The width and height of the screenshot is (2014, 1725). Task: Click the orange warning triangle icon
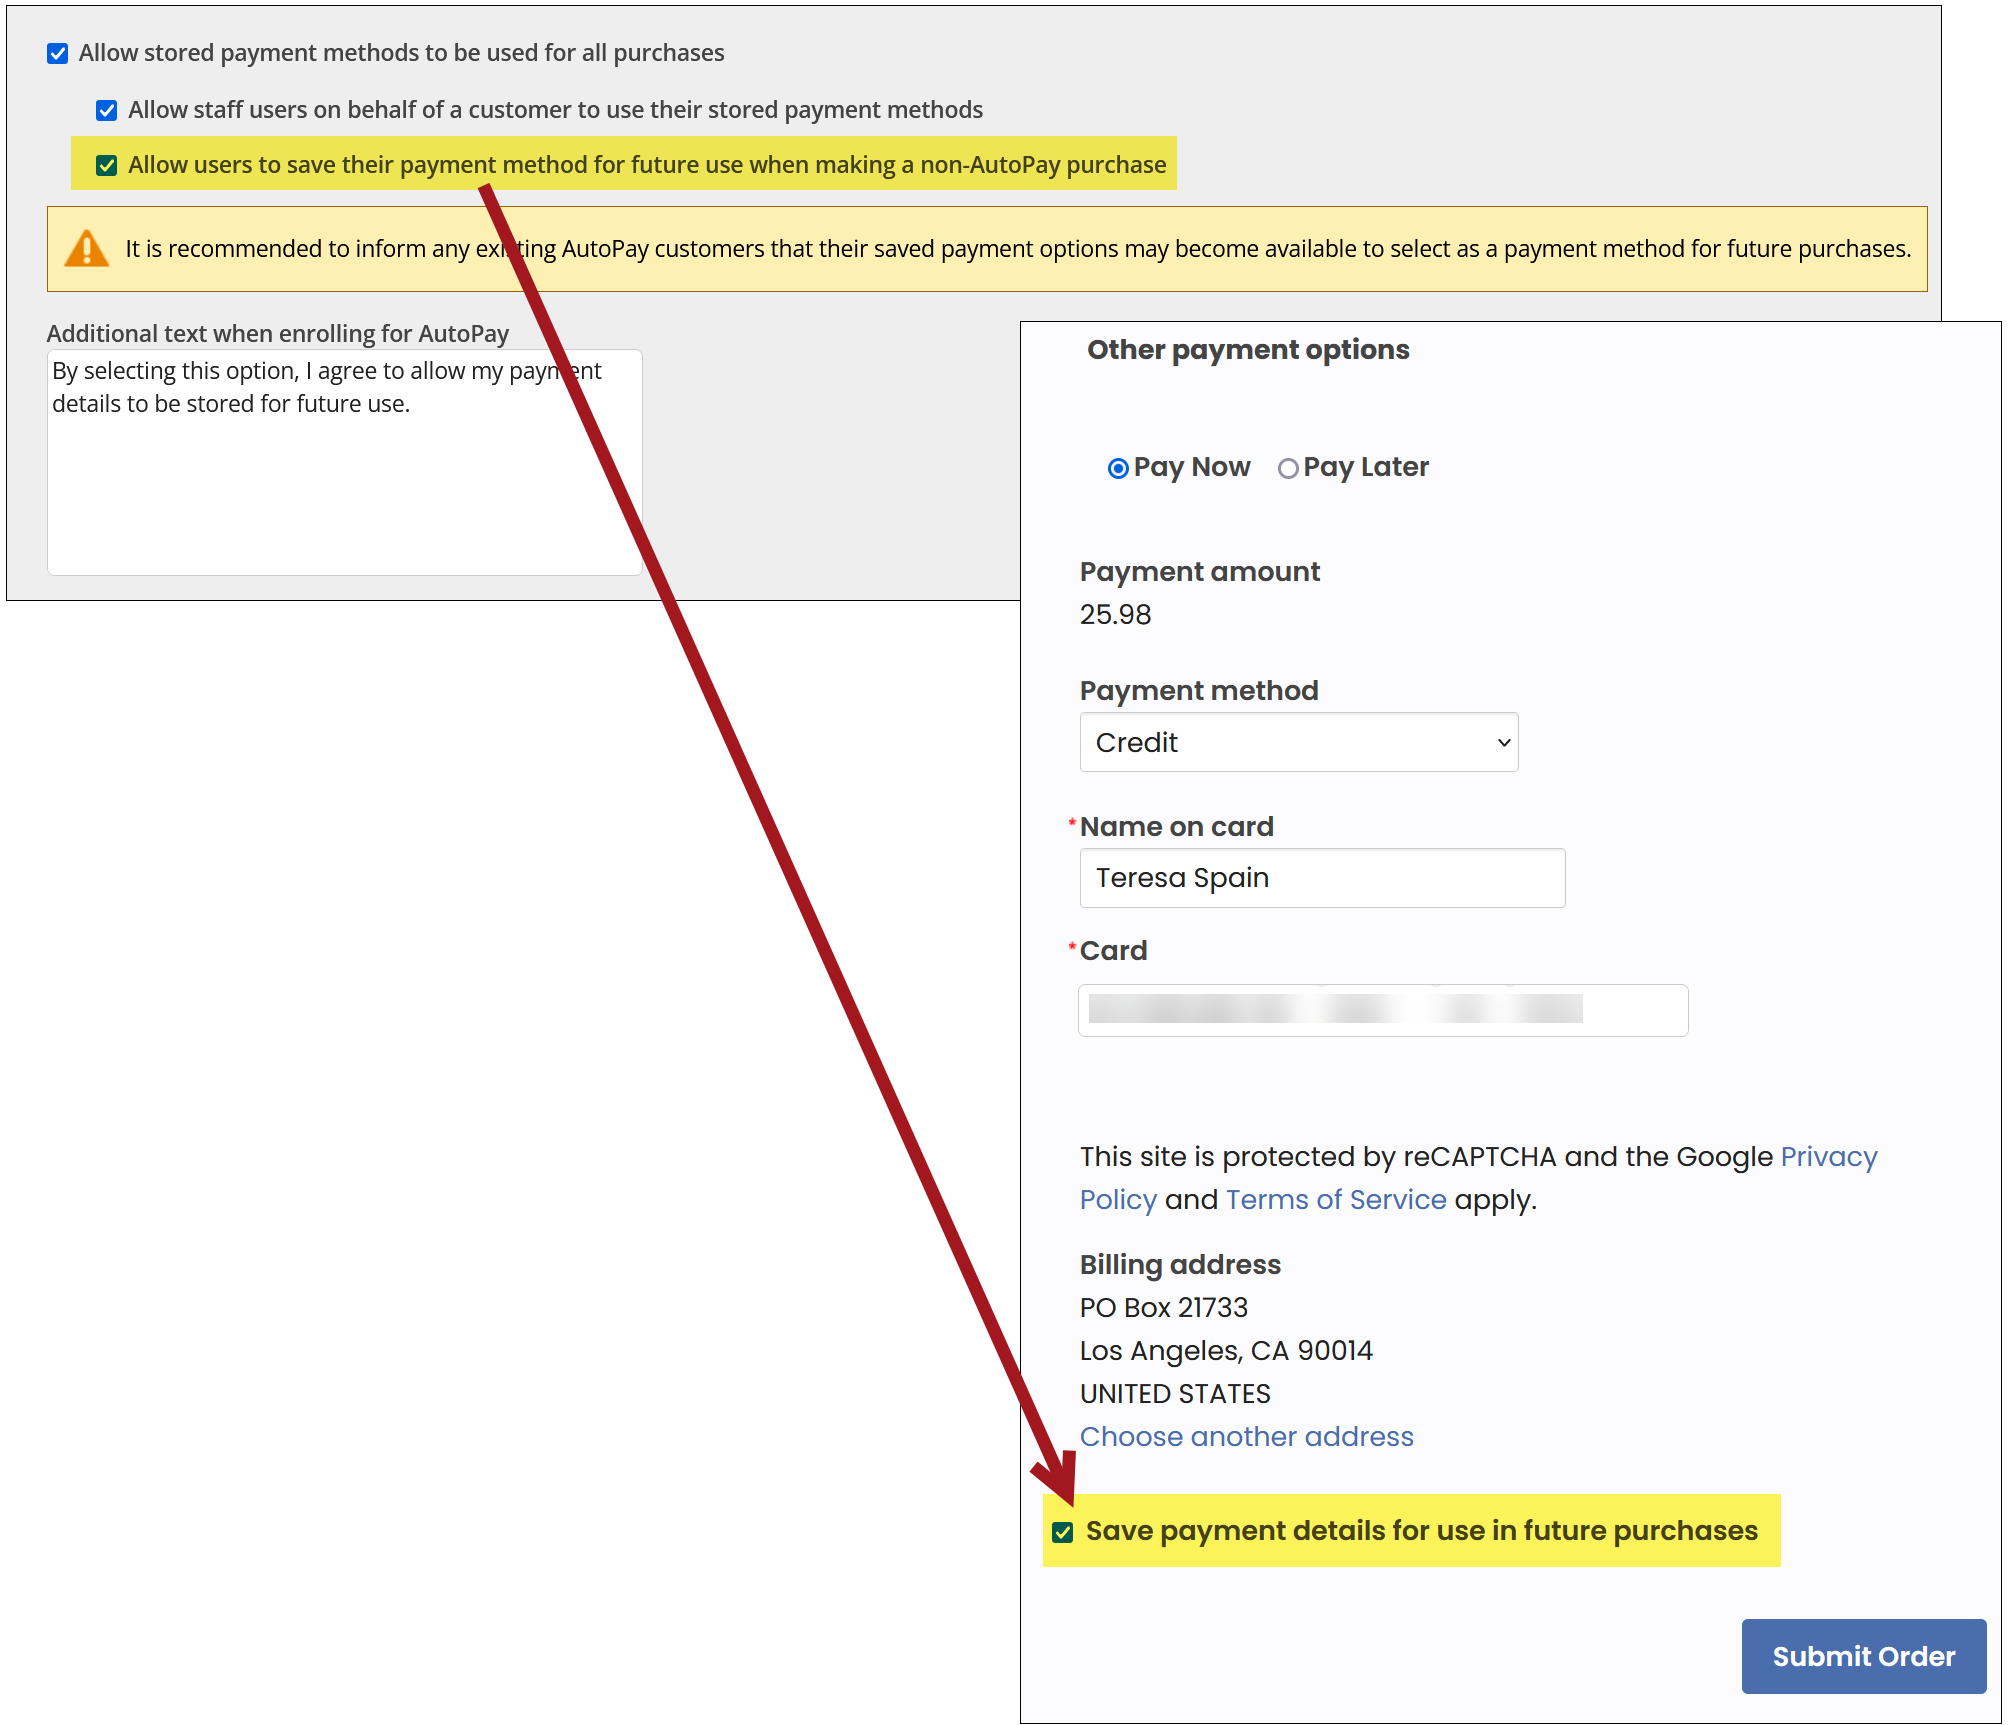[x=87, y=249]
